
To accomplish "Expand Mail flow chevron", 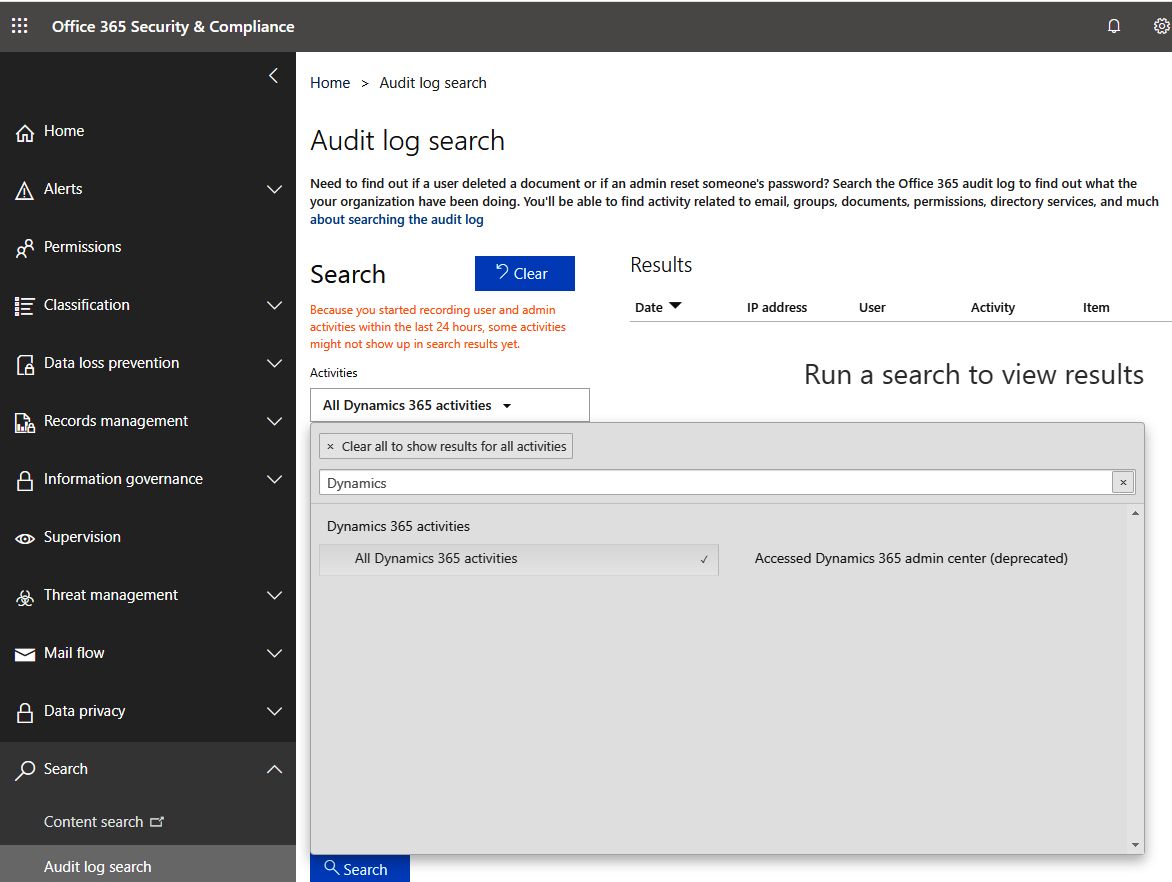I will [274, 653].
